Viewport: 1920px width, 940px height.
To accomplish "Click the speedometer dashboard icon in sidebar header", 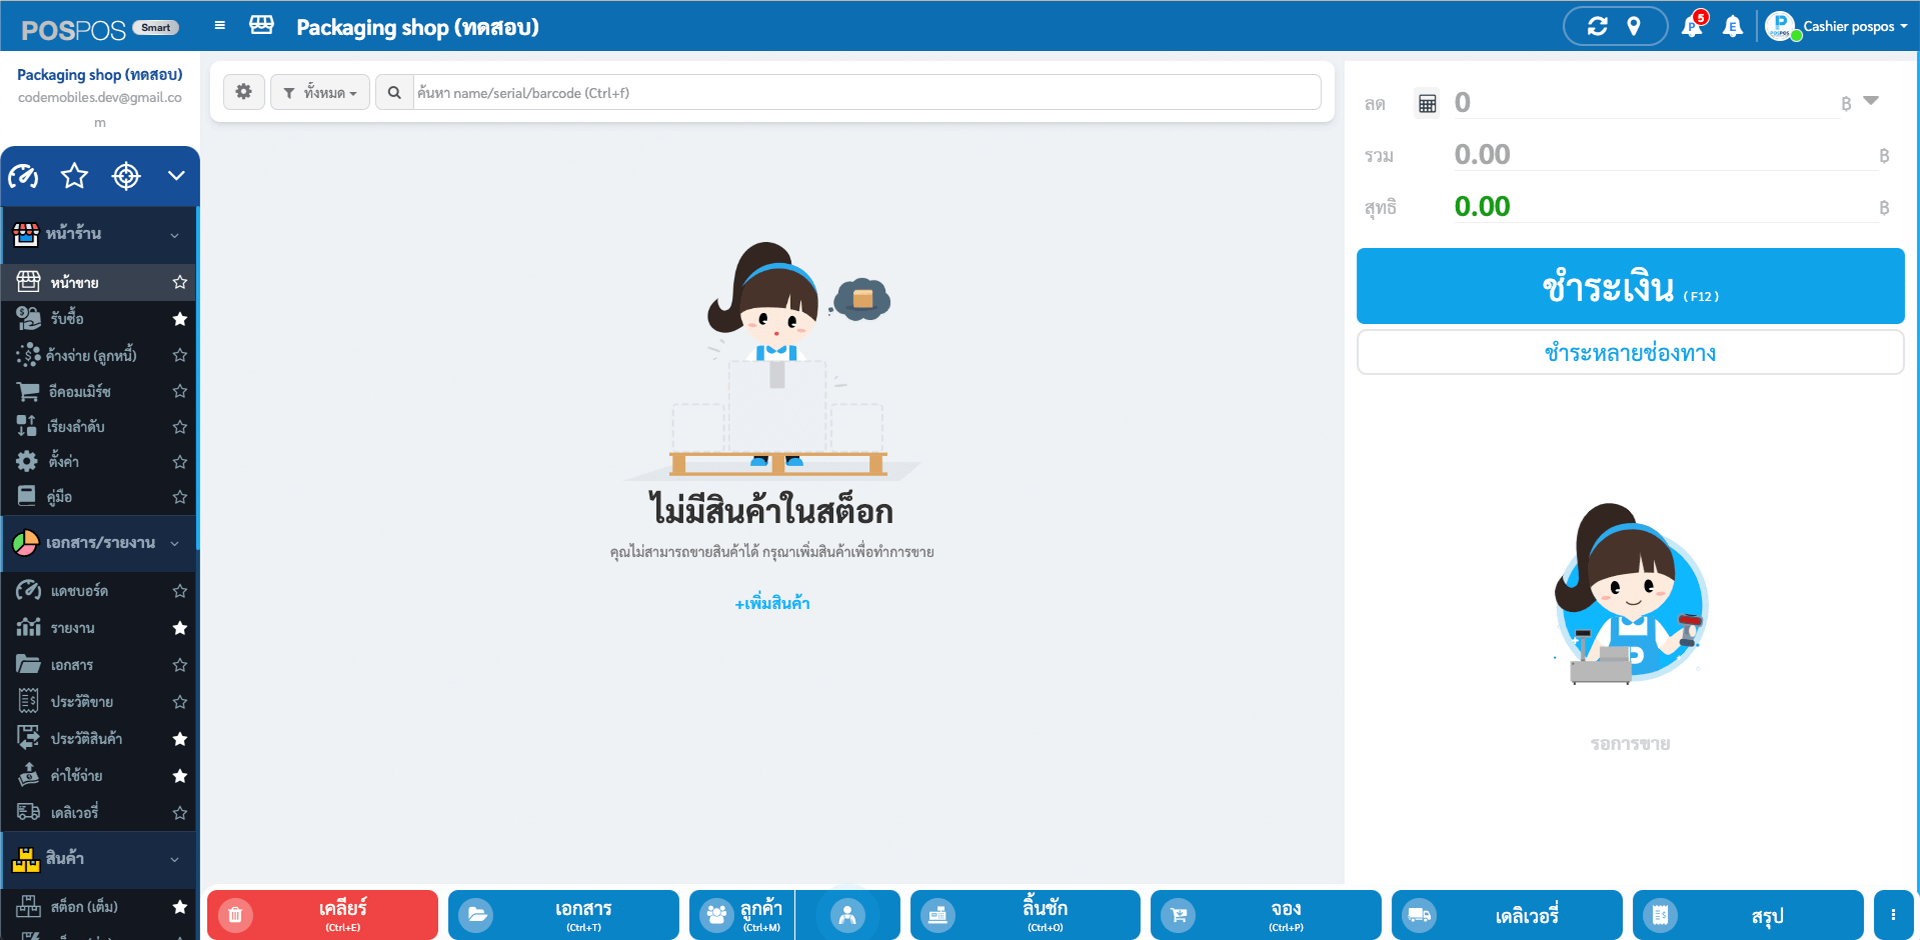I will click(24, 176).
